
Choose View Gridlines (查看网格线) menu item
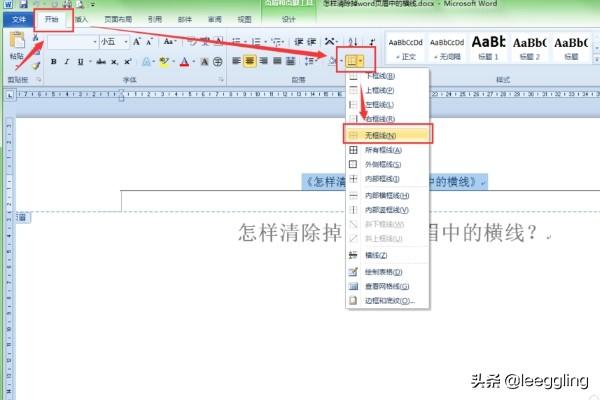pos(388,286)
